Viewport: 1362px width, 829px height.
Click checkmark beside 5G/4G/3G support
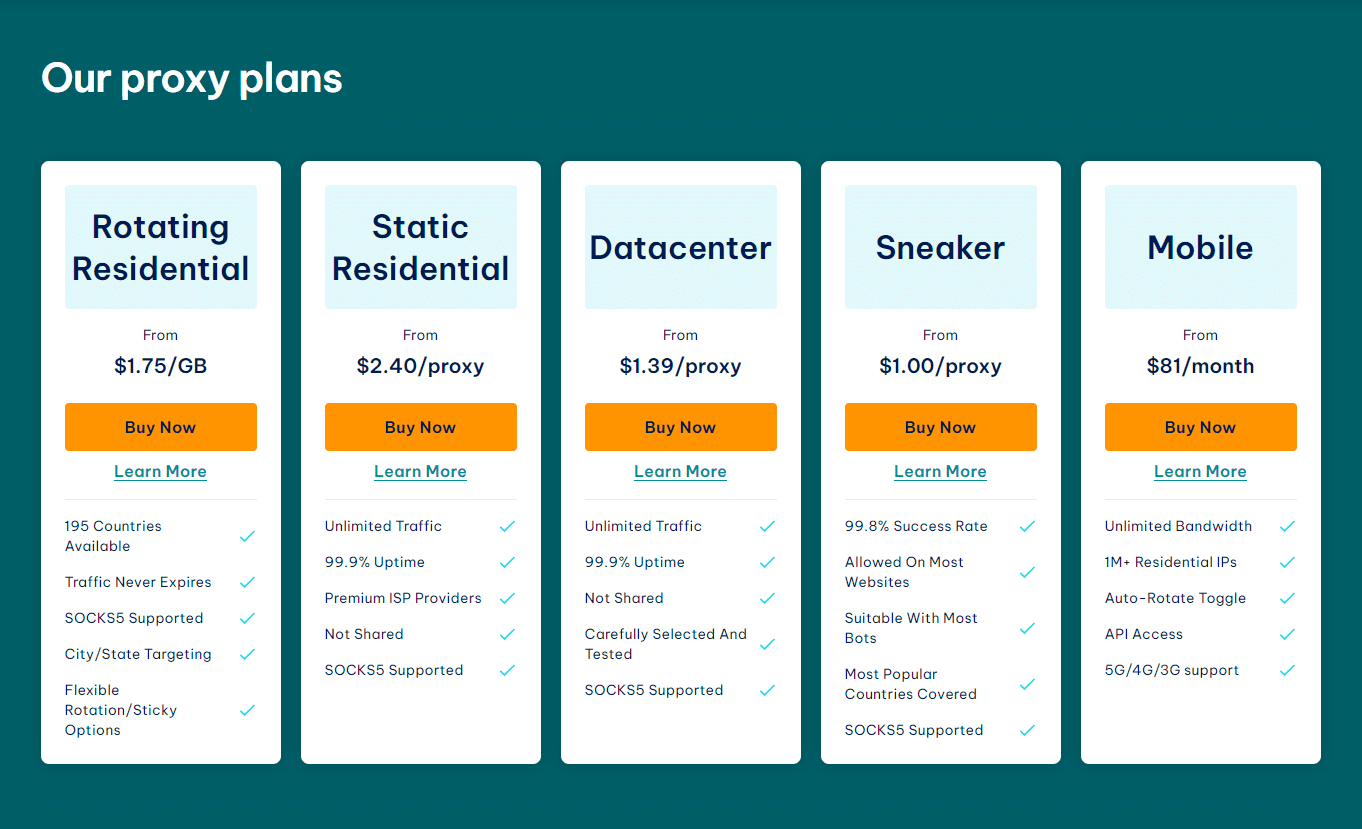coord(1287,670)
